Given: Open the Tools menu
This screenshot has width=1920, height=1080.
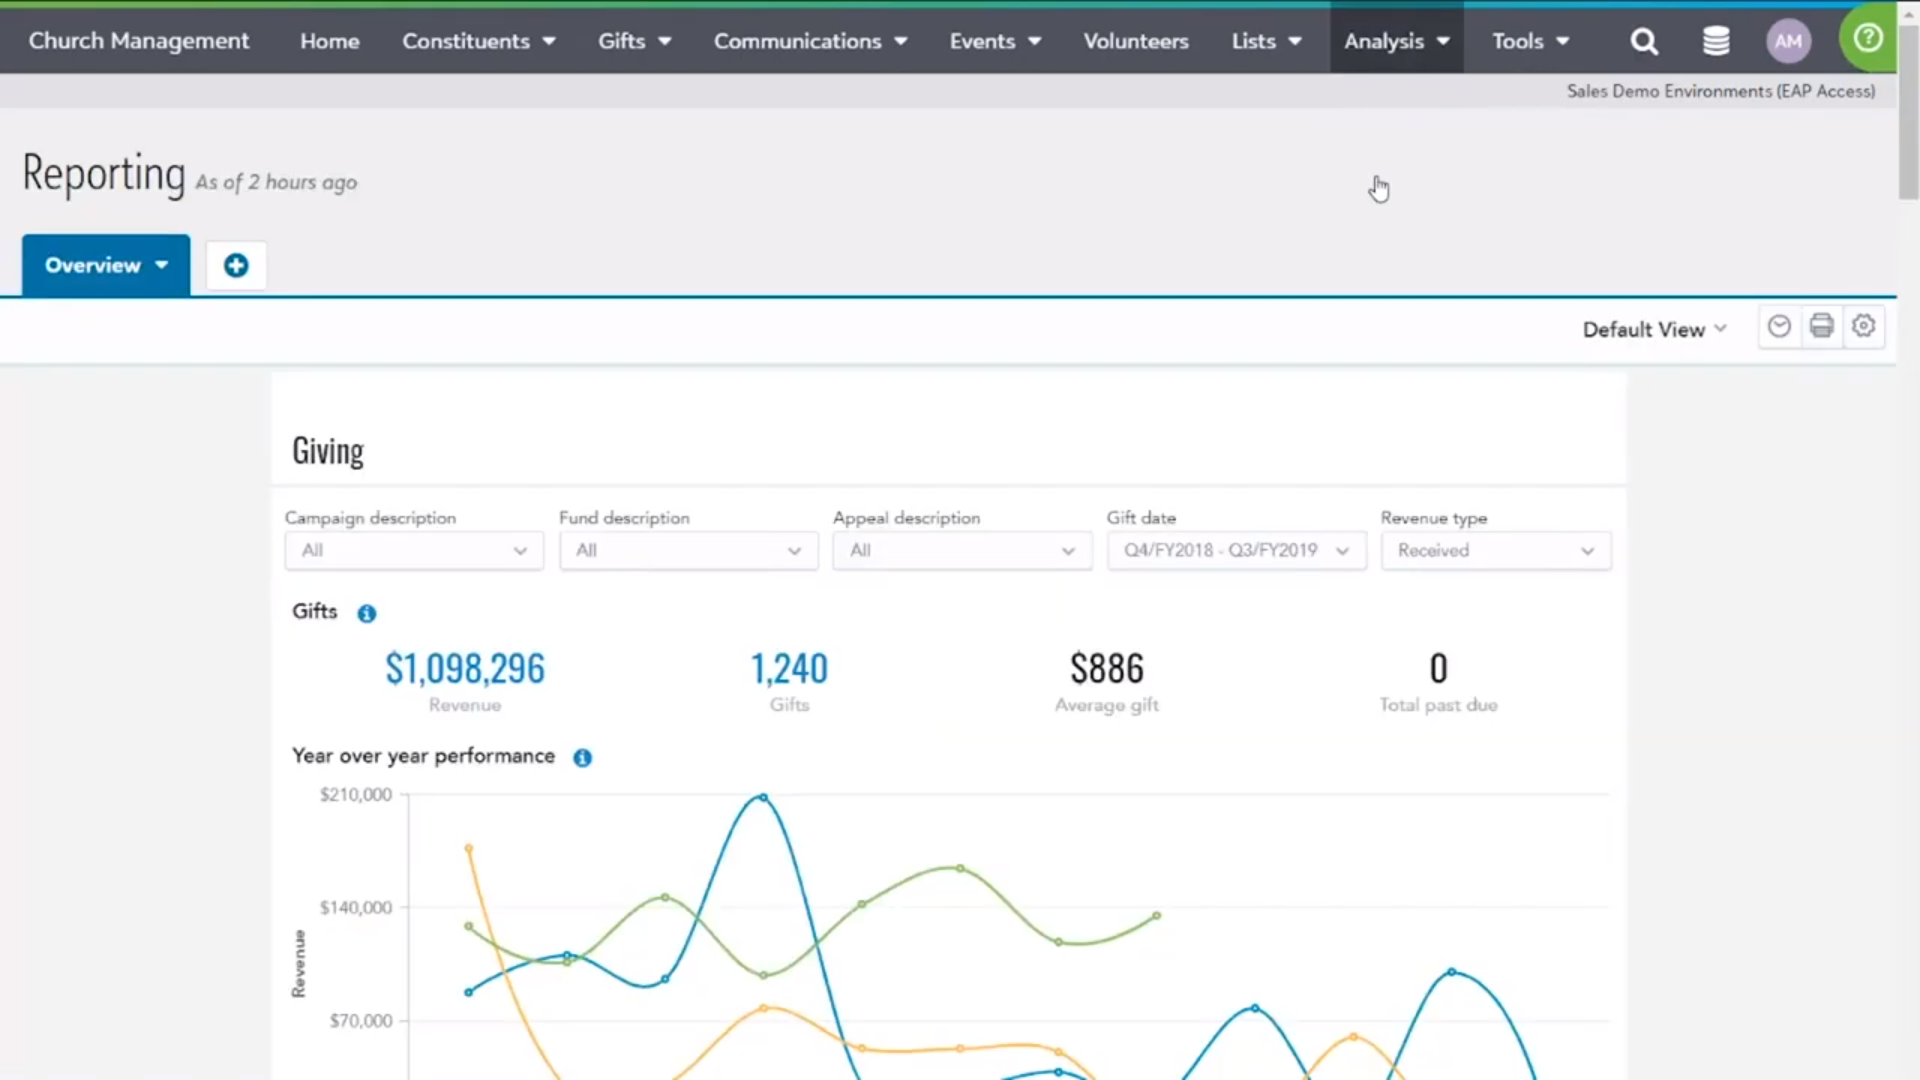Looking at the screenshot, I should [1531, 41].
